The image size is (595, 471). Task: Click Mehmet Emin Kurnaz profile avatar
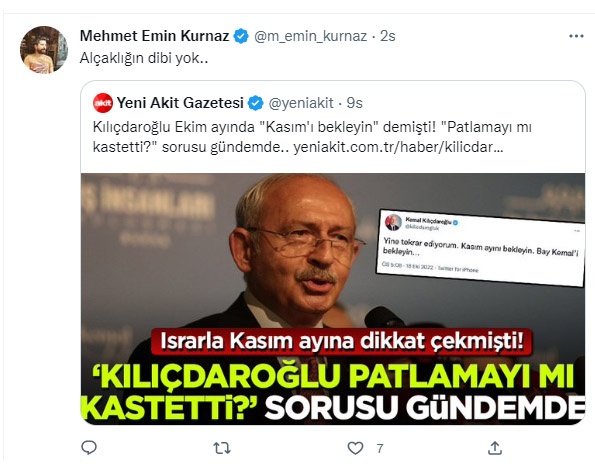pos(44,49)
